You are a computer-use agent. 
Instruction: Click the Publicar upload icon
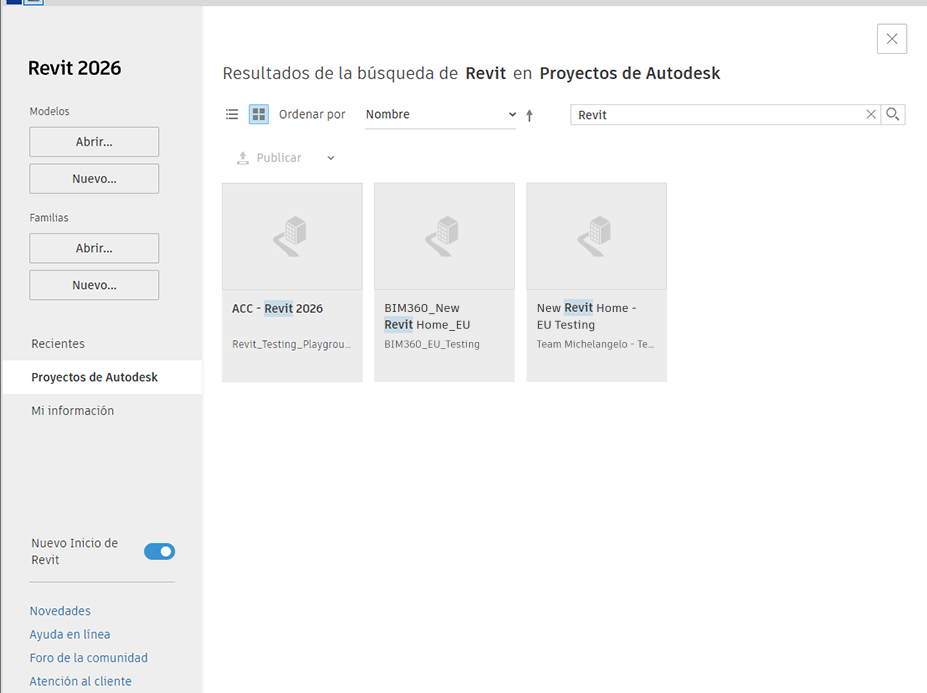(x=242, y=158)
